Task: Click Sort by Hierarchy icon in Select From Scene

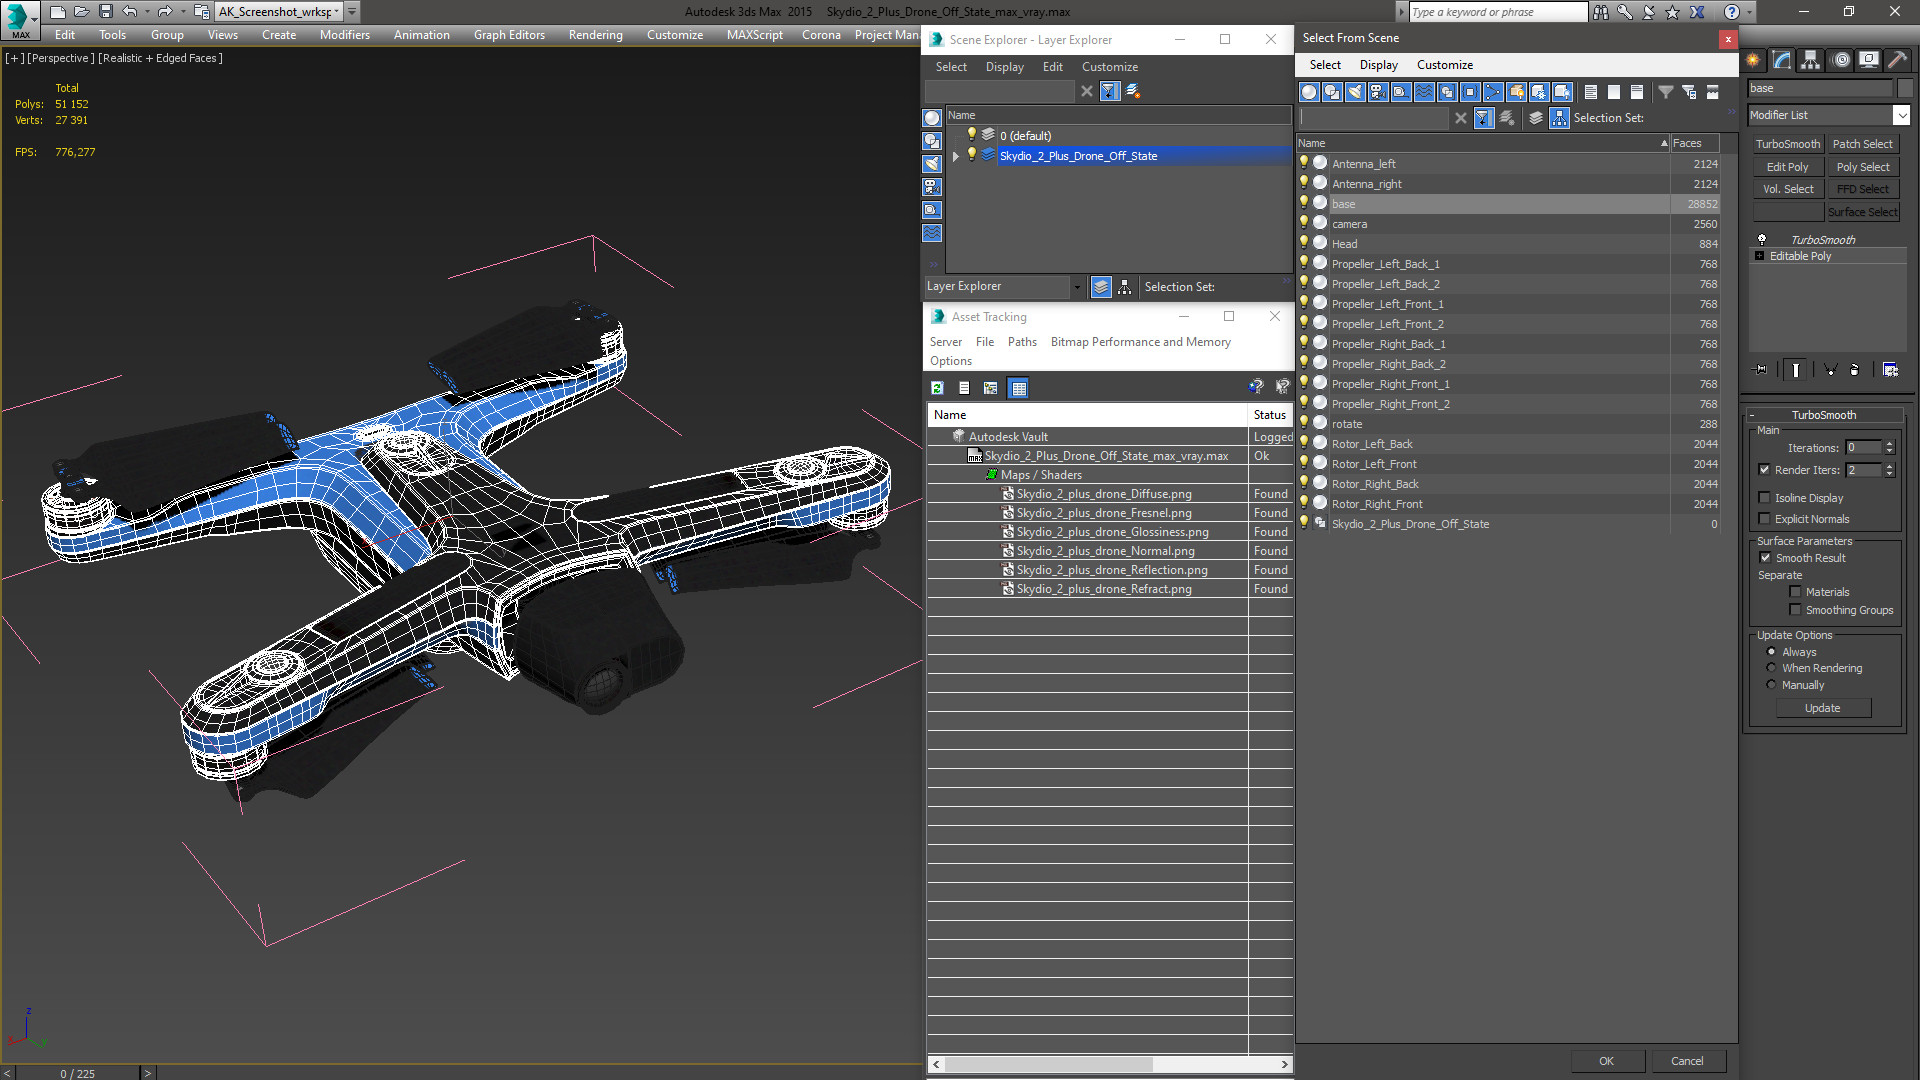Action: tap(1560, 118)
